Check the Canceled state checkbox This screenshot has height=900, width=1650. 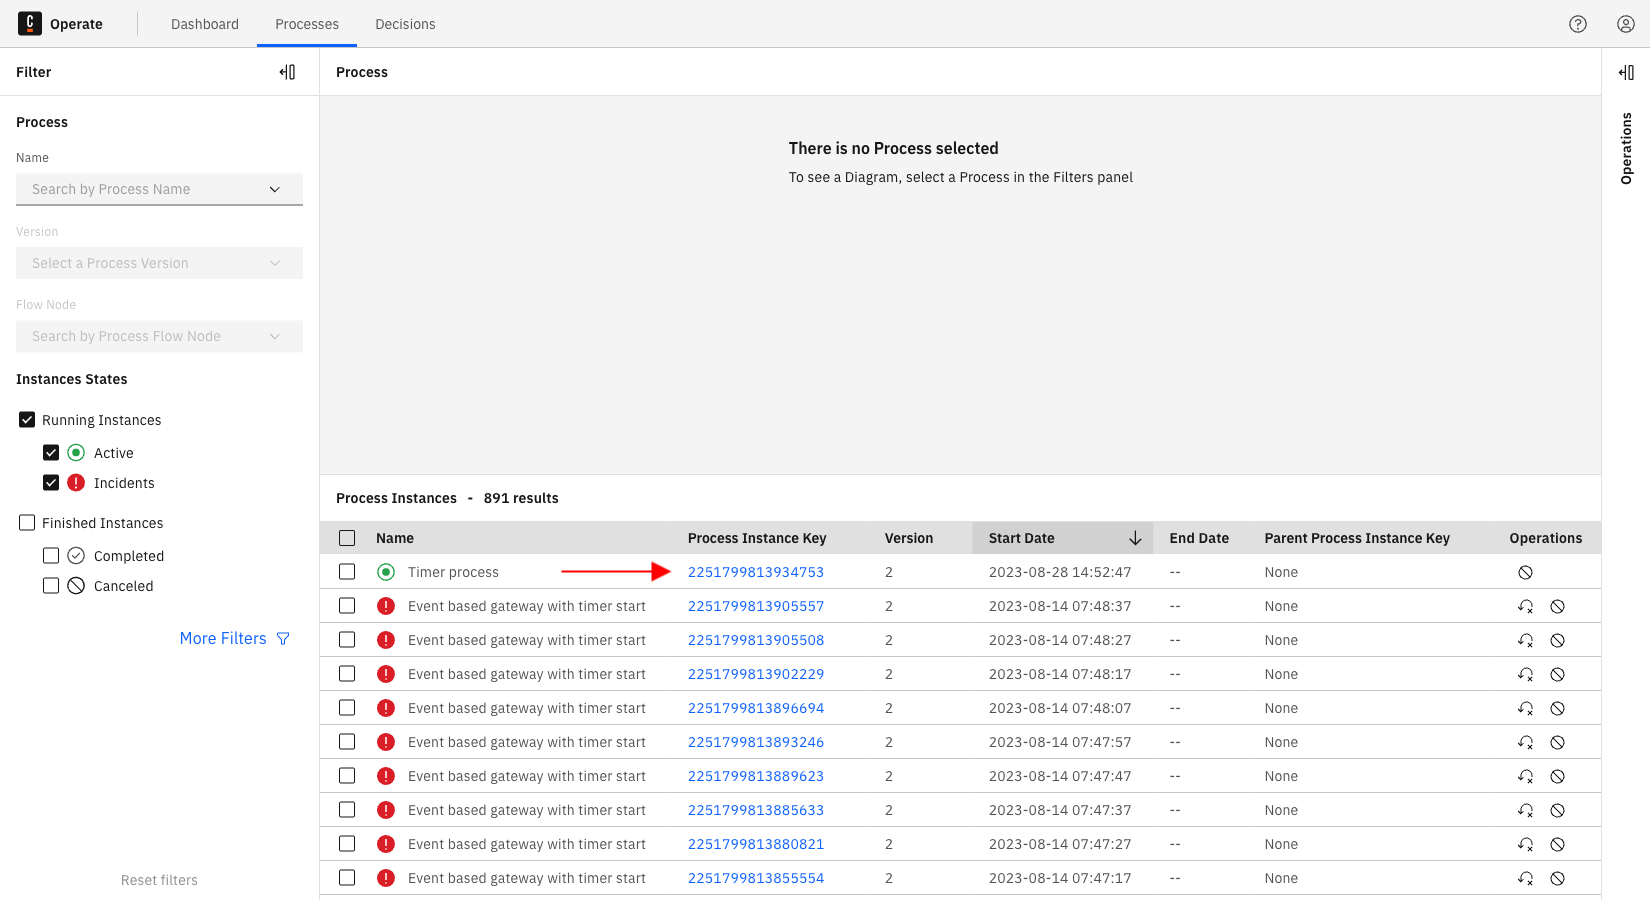pos(51,586)
